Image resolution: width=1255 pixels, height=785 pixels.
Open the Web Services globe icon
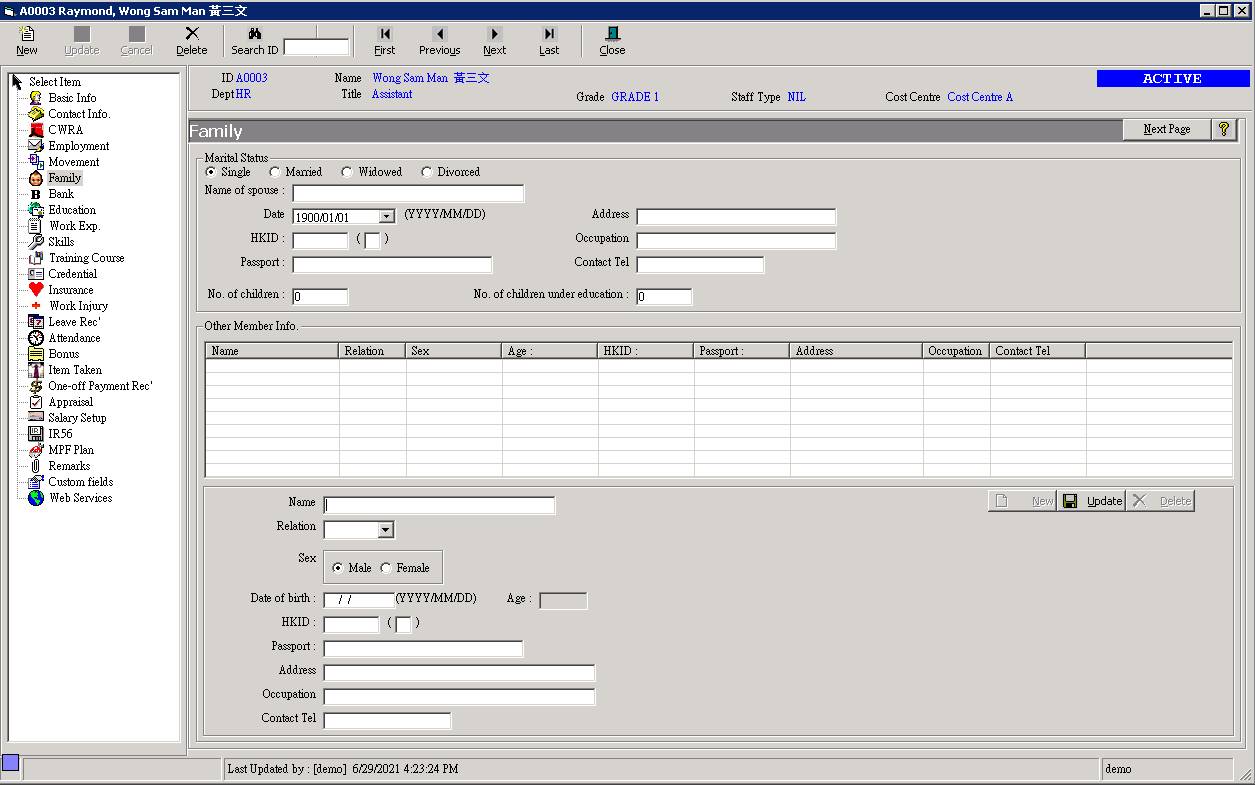[x=36, y=498]
